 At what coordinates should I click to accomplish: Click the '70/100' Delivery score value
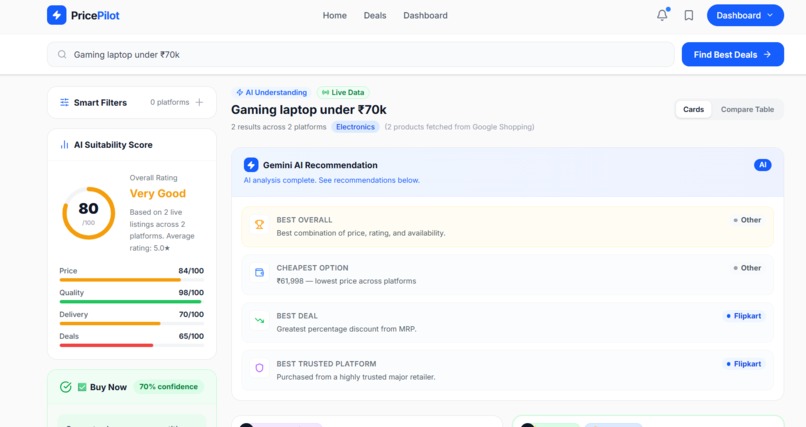click(191, 314)
